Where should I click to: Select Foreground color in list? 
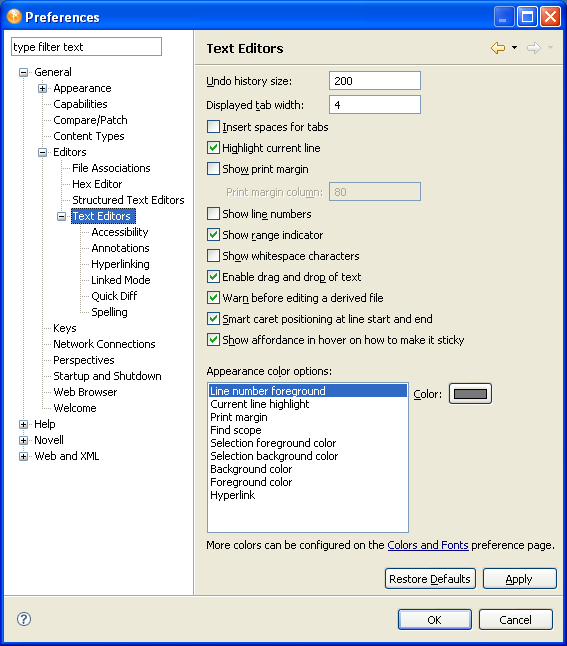308,482
